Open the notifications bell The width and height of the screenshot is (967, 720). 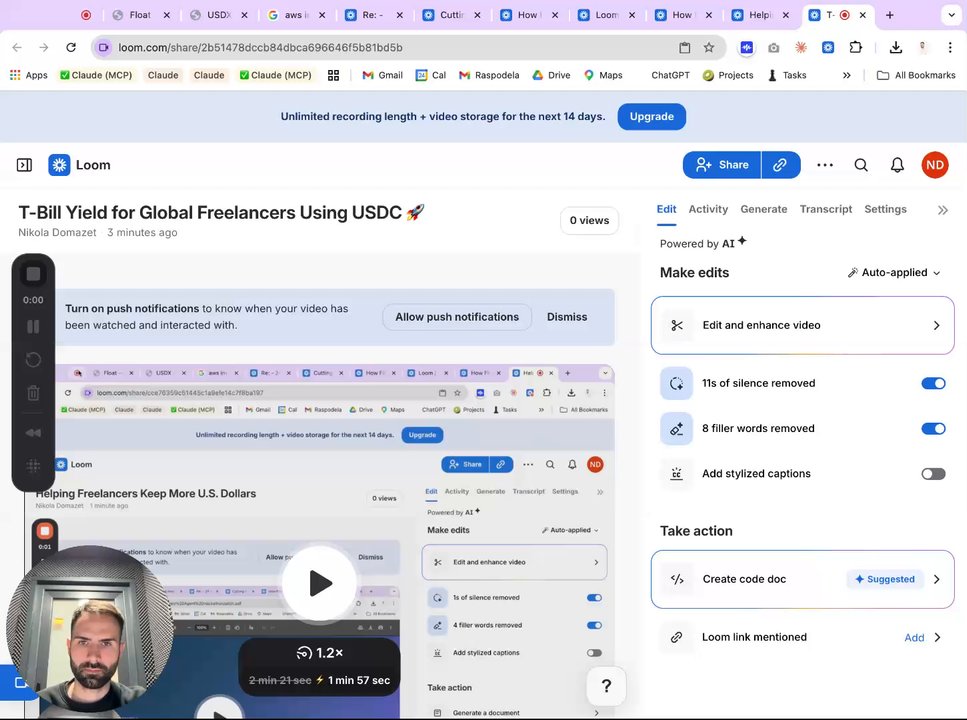coord(897,165)
